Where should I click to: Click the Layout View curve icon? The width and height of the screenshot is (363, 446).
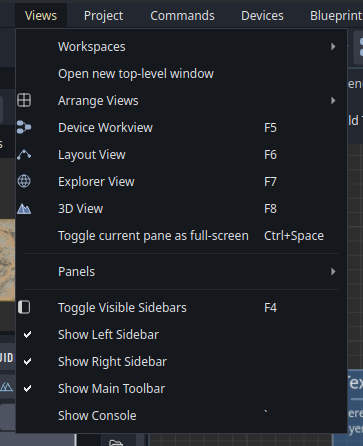point(24,155)
